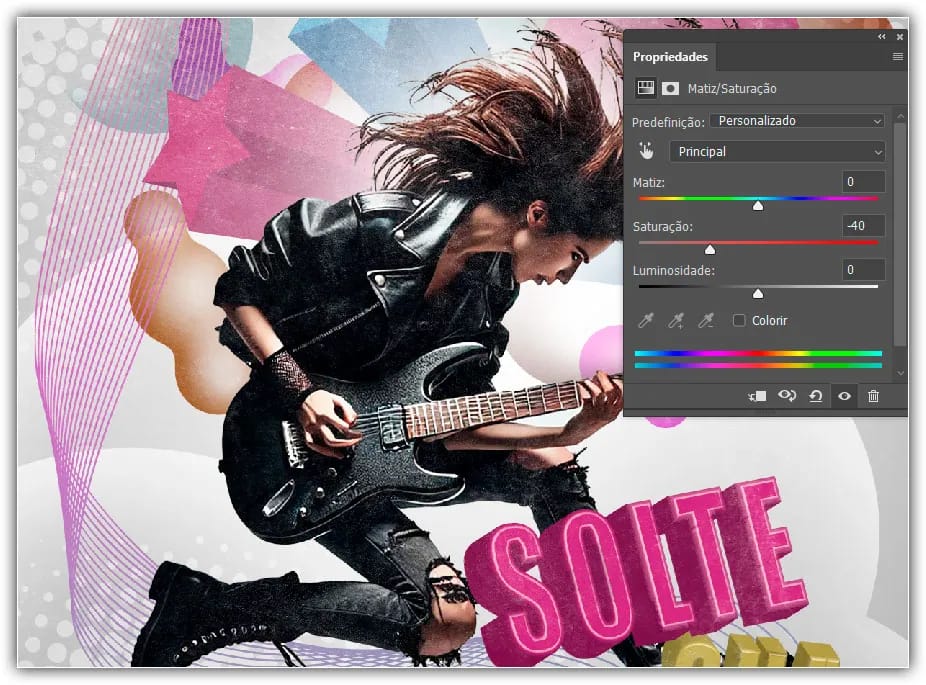The height and width of the screenshot is (685, 926).
Task: Click the Saturação label
Action: [x=663, y=227]
